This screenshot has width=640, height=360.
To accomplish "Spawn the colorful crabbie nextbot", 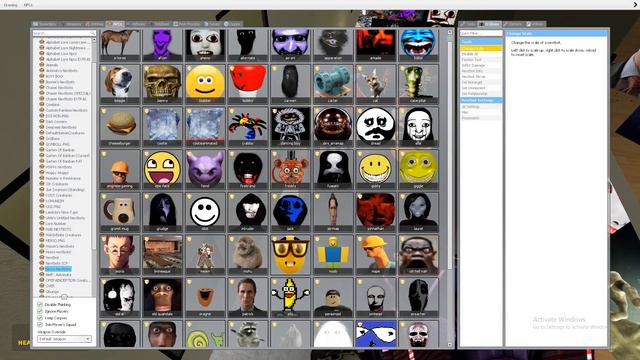I will point(248,126).
